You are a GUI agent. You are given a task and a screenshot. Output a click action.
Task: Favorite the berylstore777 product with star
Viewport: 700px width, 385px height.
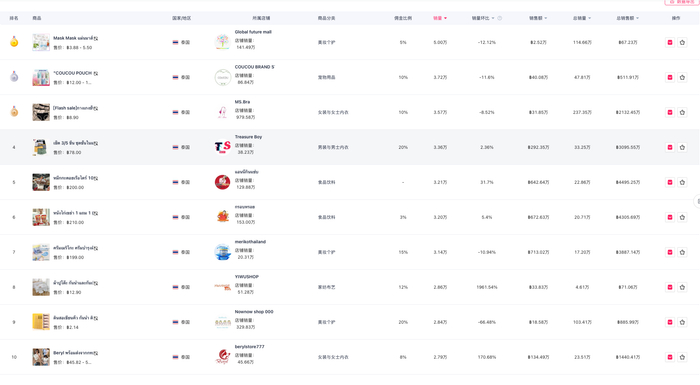click(x=682, y=357)
